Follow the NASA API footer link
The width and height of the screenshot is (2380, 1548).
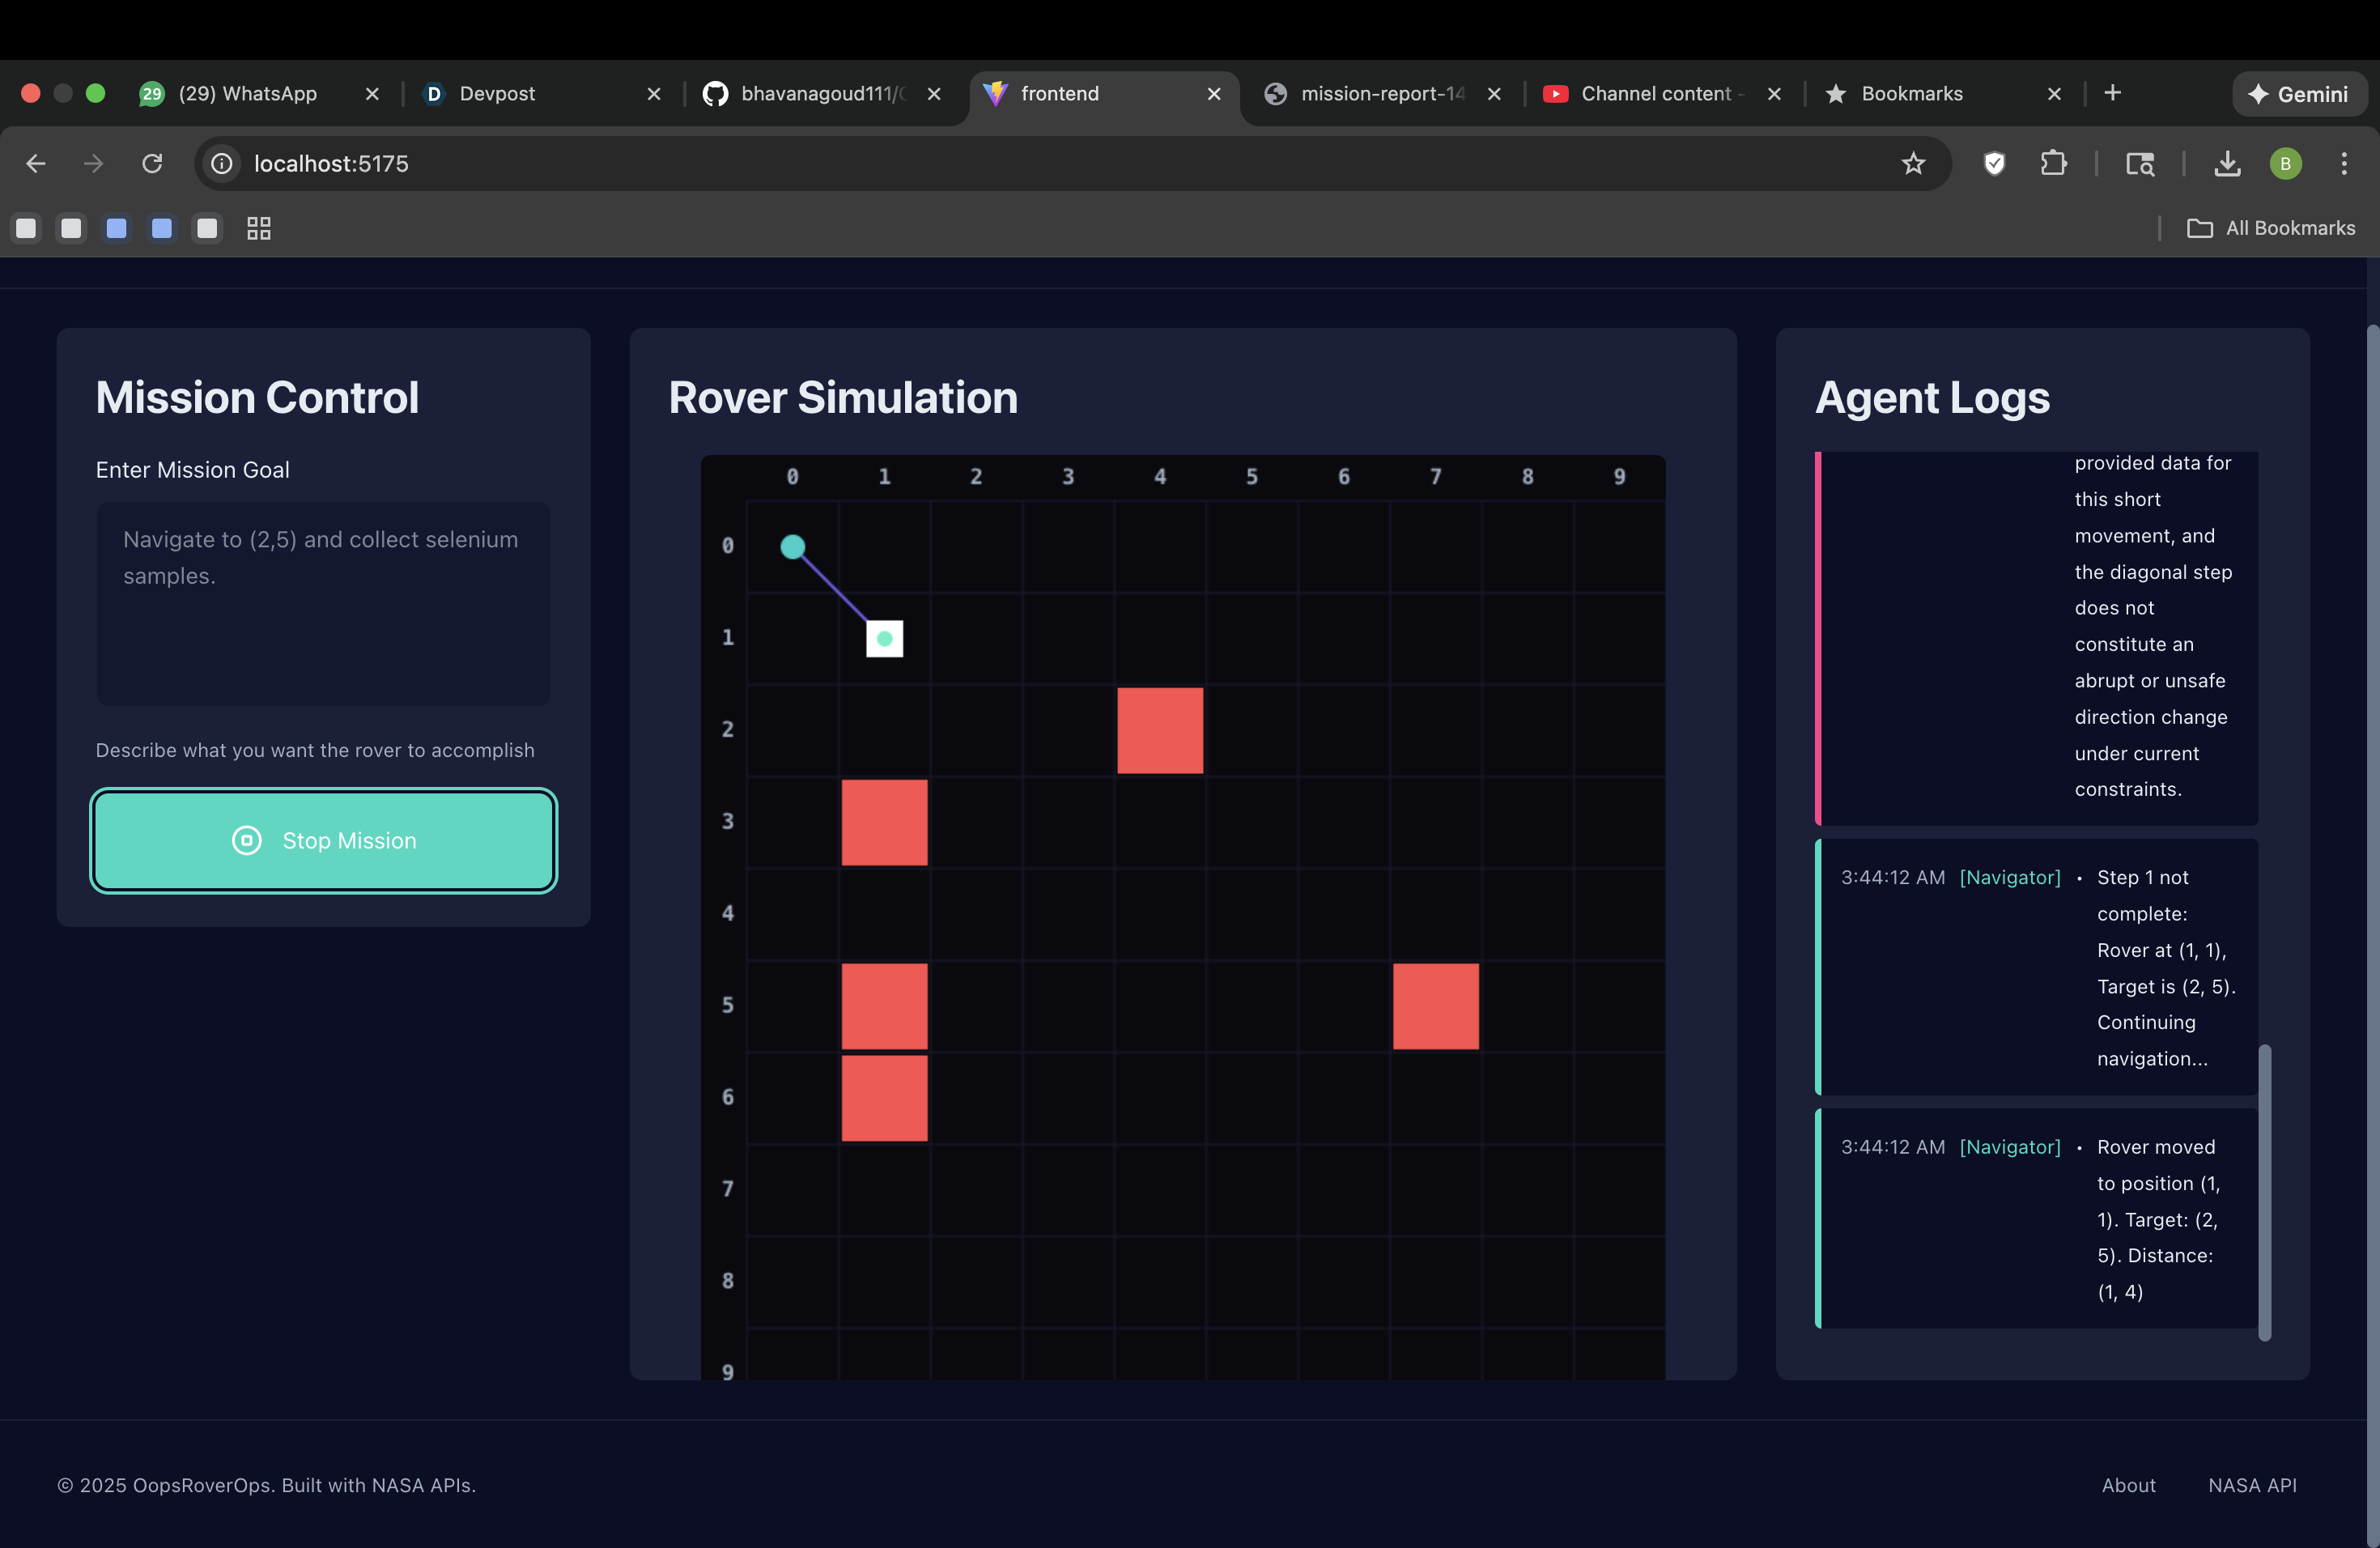[2252, 1485]
